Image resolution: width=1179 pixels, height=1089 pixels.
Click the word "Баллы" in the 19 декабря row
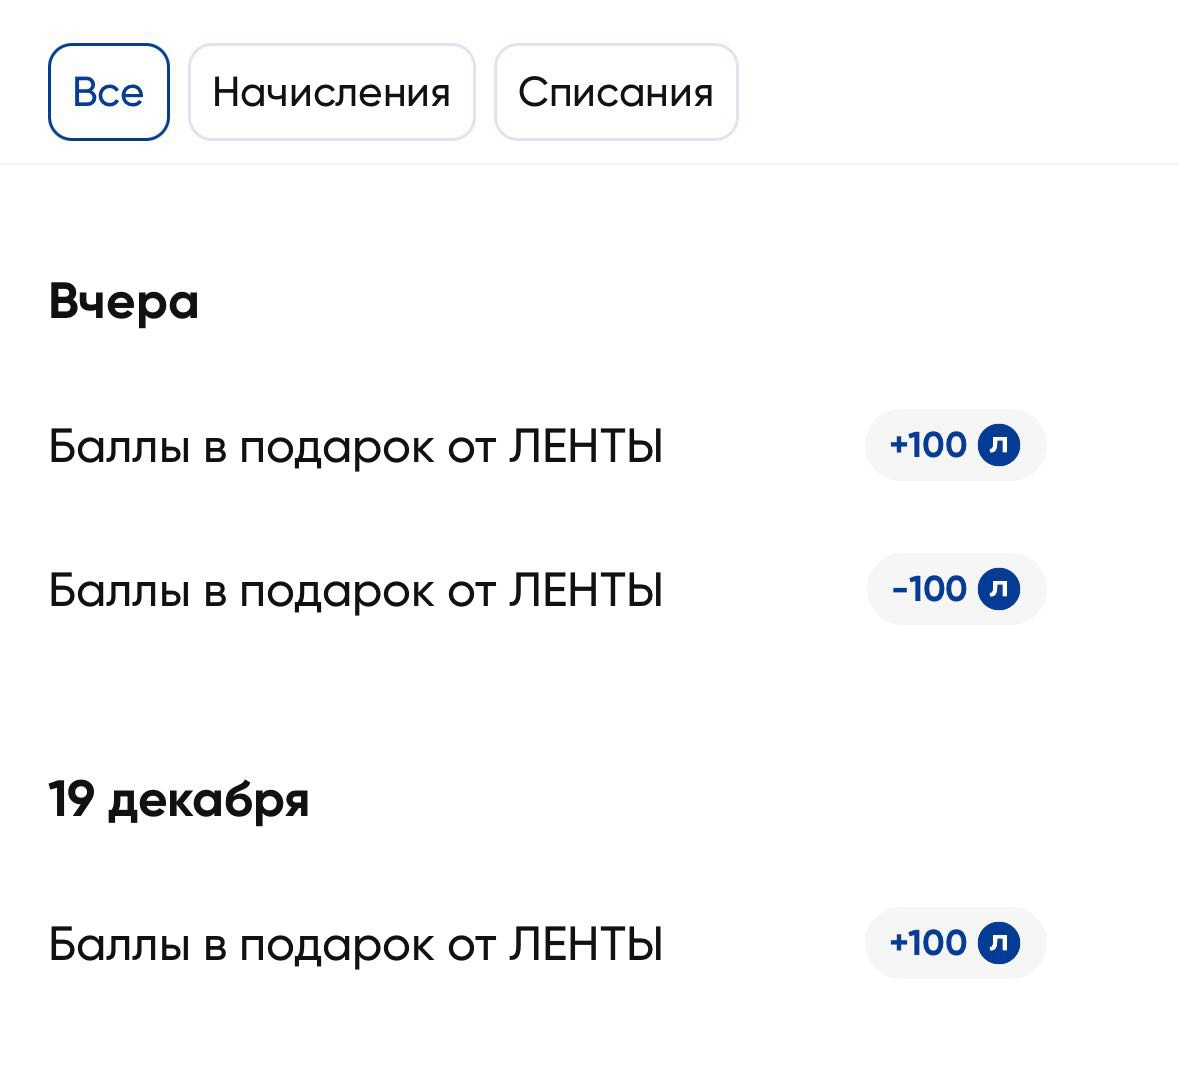coord(119,945)
